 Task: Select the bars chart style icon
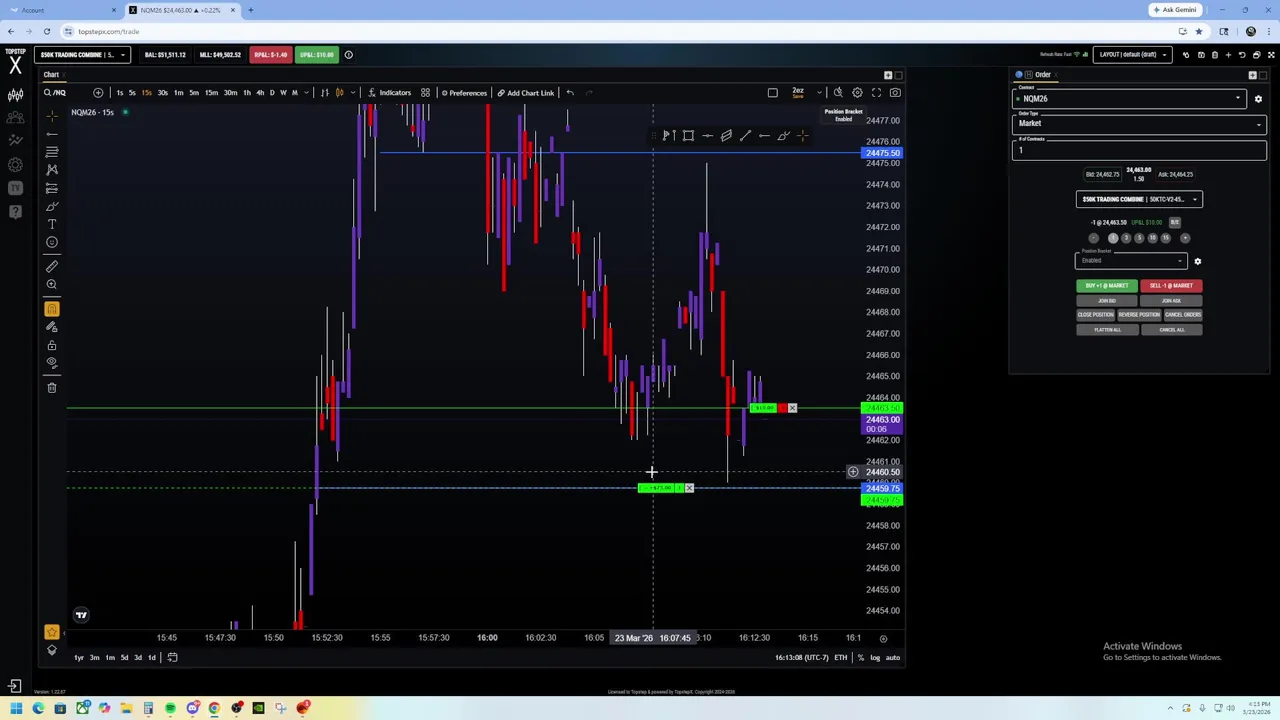coord(325,93)
